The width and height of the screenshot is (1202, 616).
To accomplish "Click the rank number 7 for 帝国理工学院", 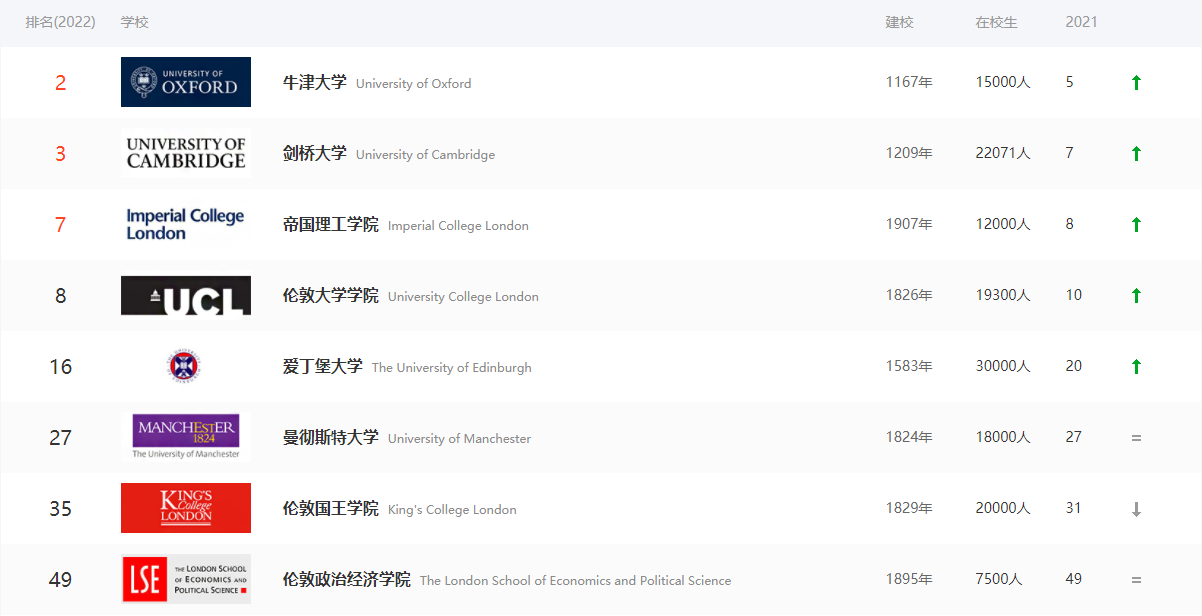I will pos(60,223).
